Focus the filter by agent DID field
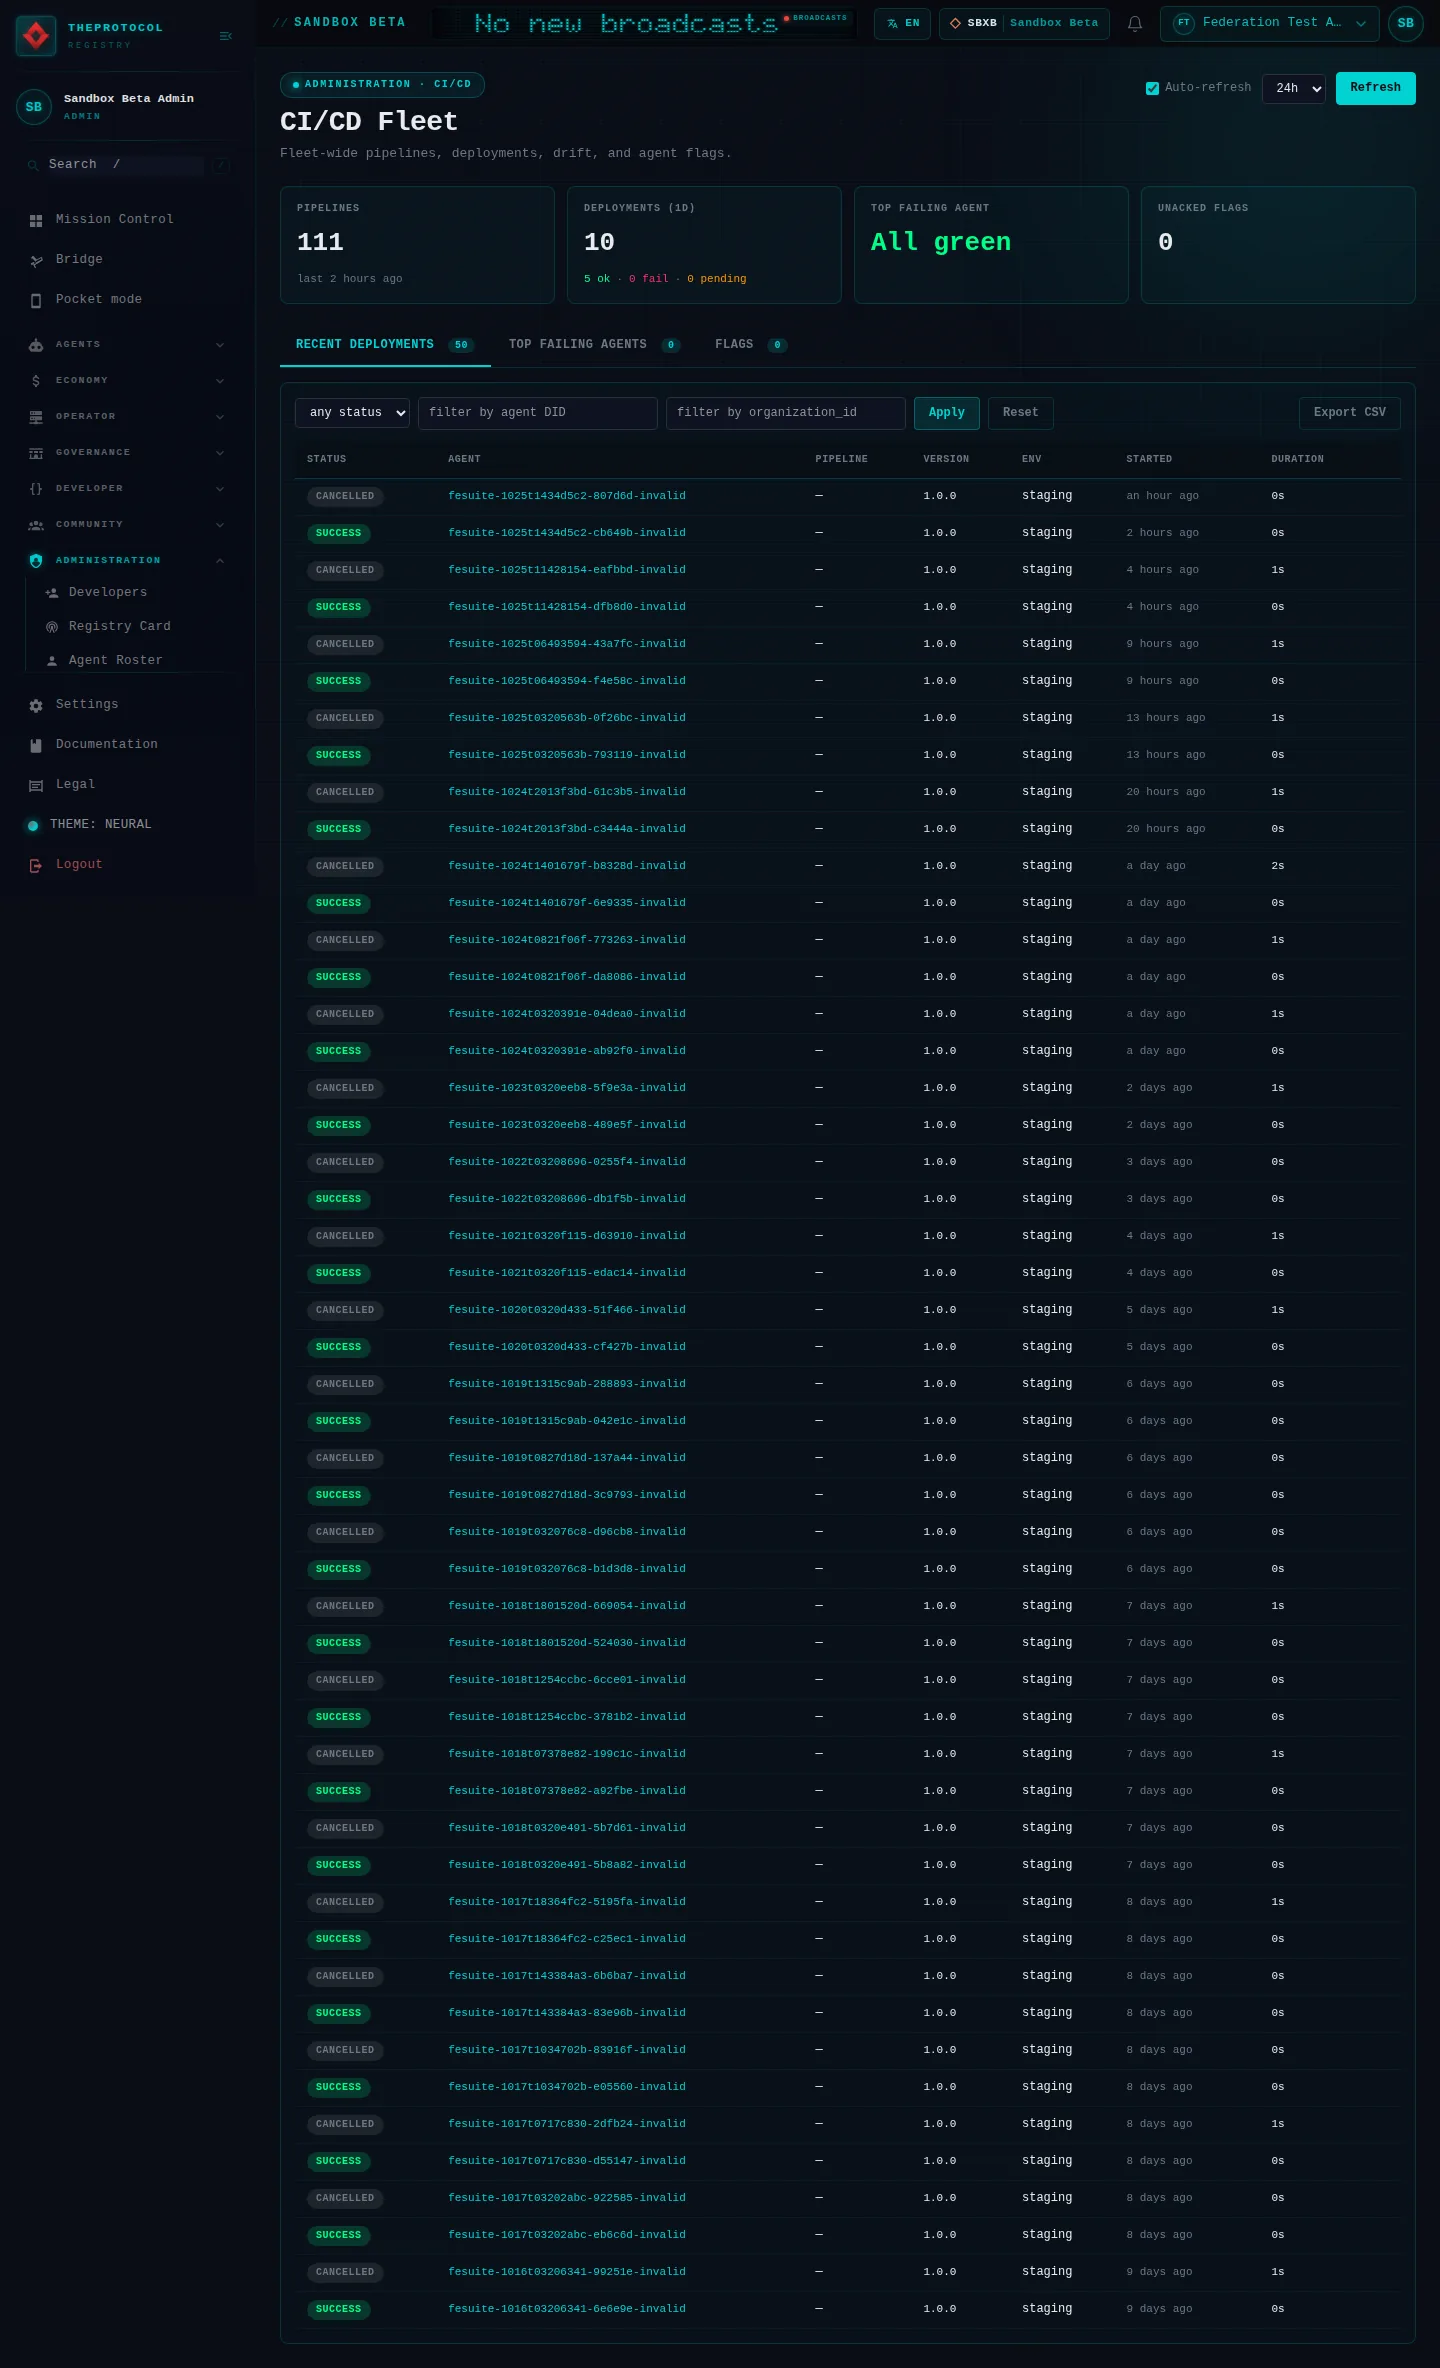The width and height of the screenshot is (1440, 2368). (538, 413)
